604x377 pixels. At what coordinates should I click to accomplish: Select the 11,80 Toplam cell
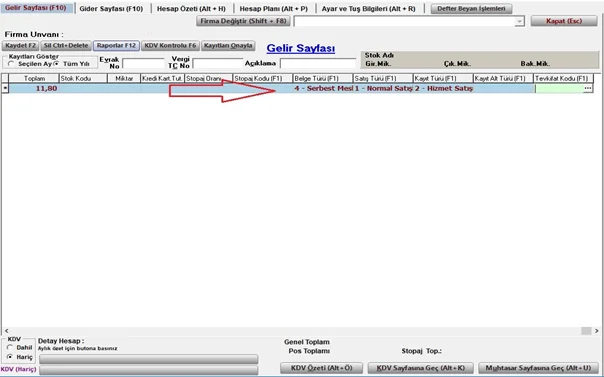34,89
